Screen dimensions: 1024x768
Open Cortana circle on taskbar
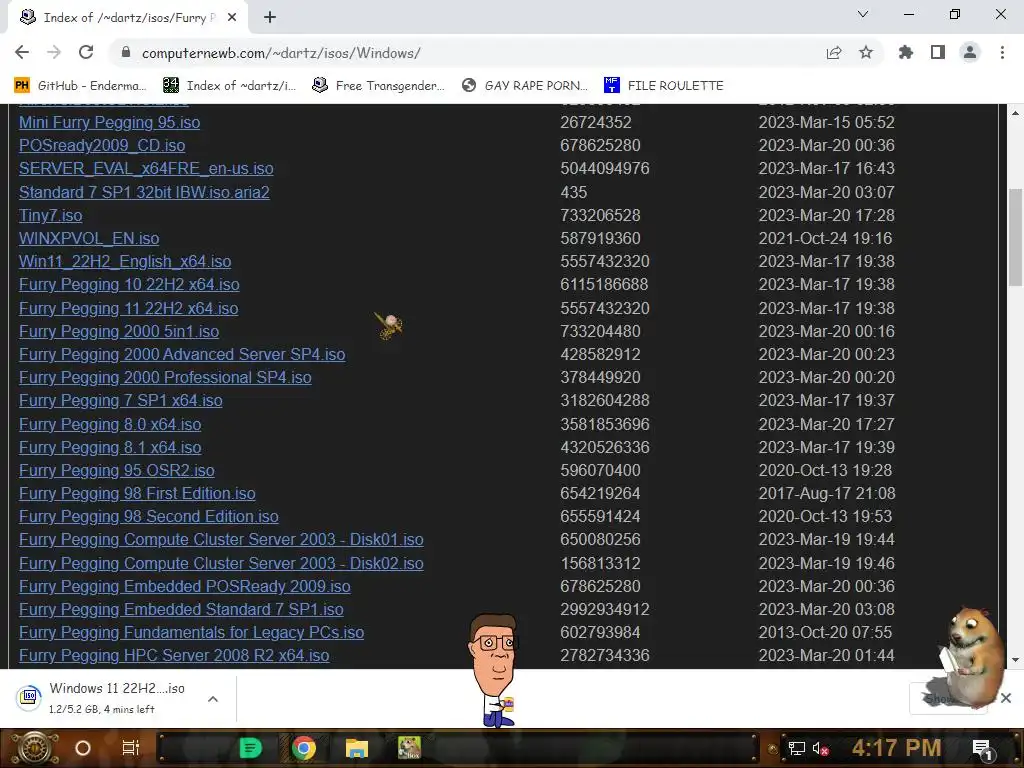[x=83, y=748]
